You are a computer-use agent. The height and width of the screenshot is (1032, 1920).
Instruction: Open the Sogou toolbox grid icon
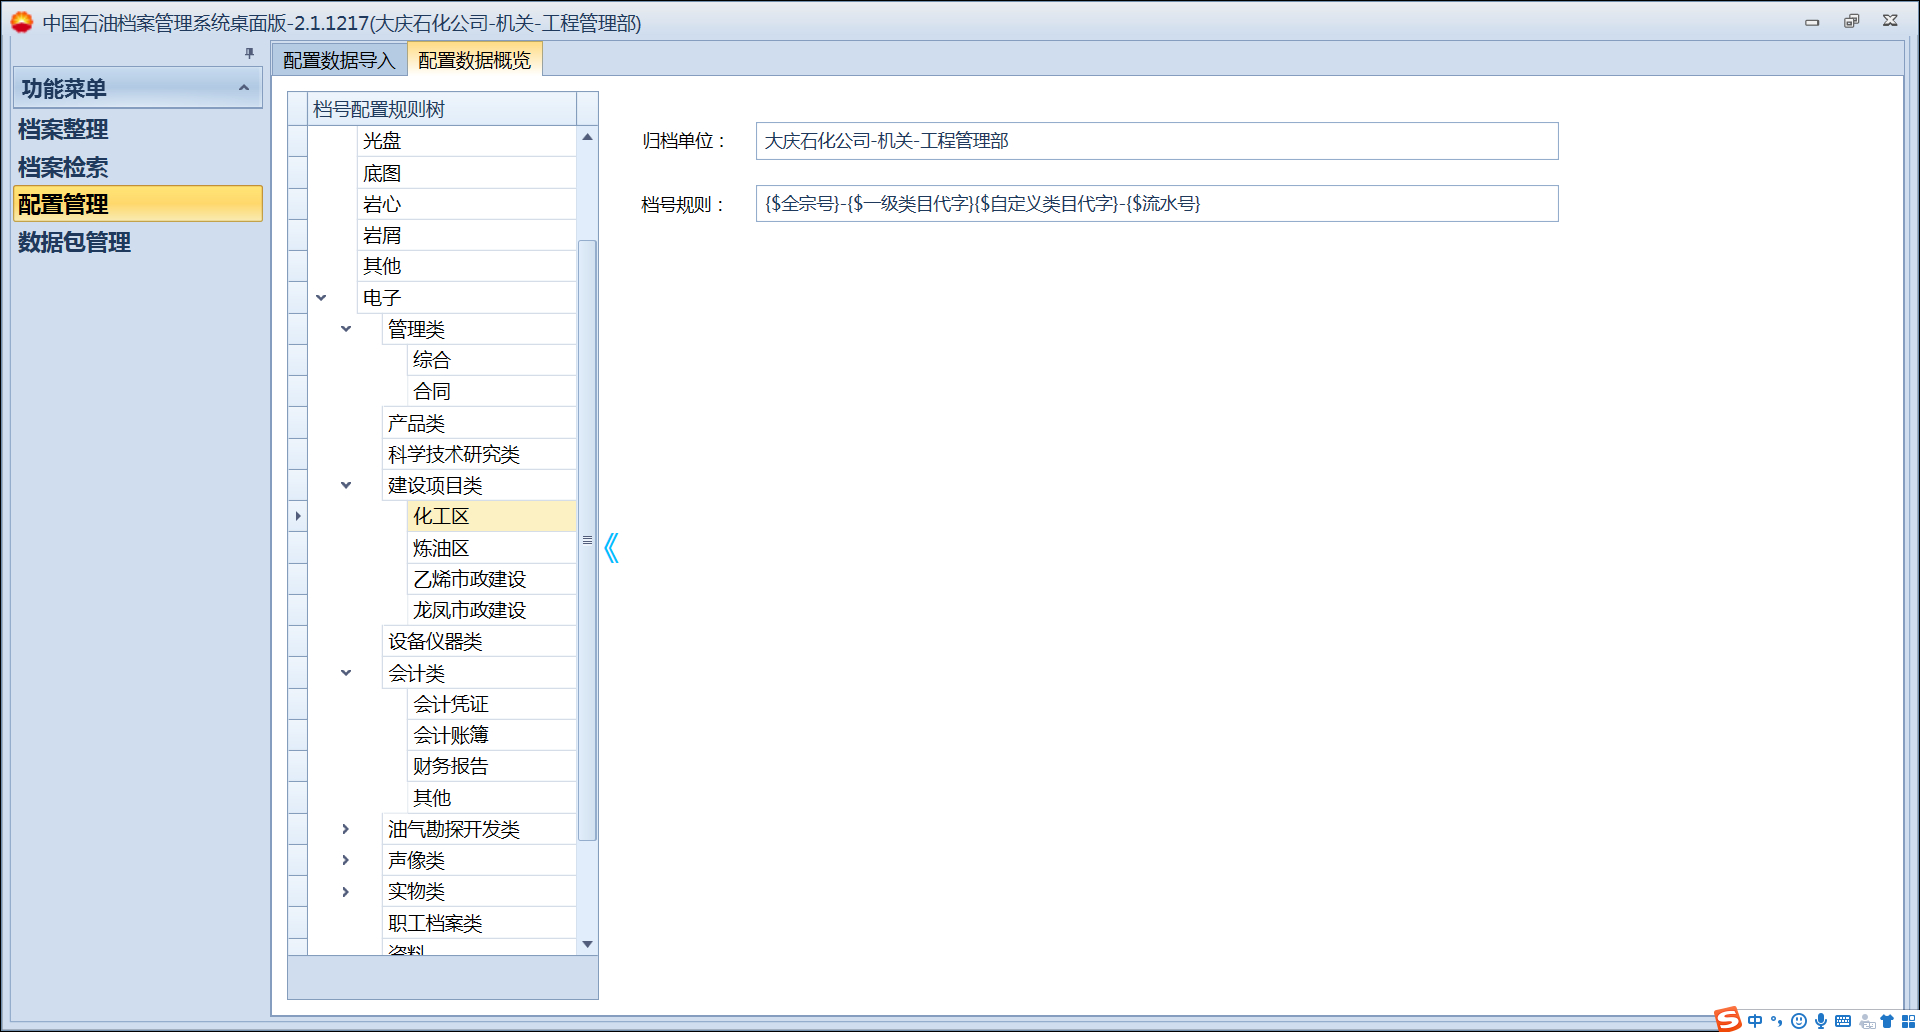coord(1908,1021)
